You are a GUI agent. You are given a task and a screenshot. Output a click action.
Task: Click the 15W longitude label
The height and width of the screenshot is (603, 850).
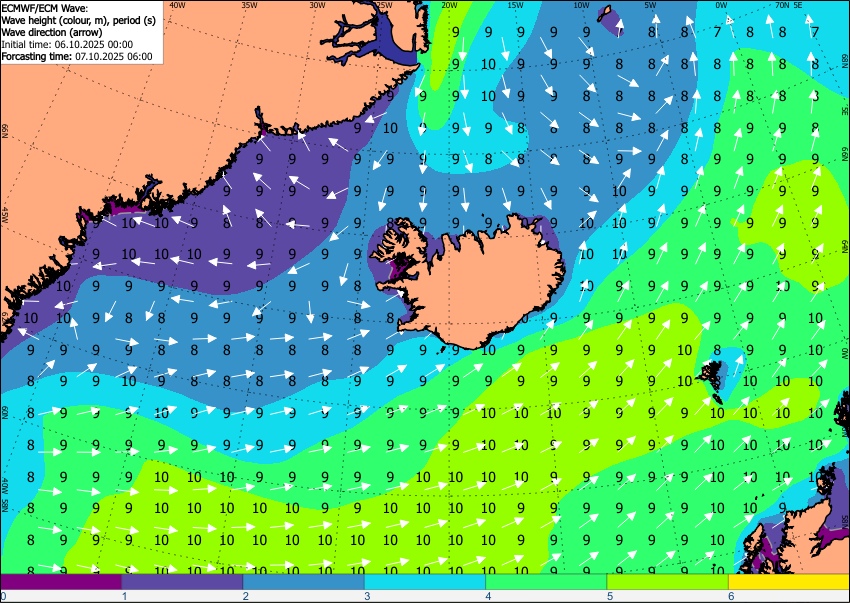click(x=515, y=5)
